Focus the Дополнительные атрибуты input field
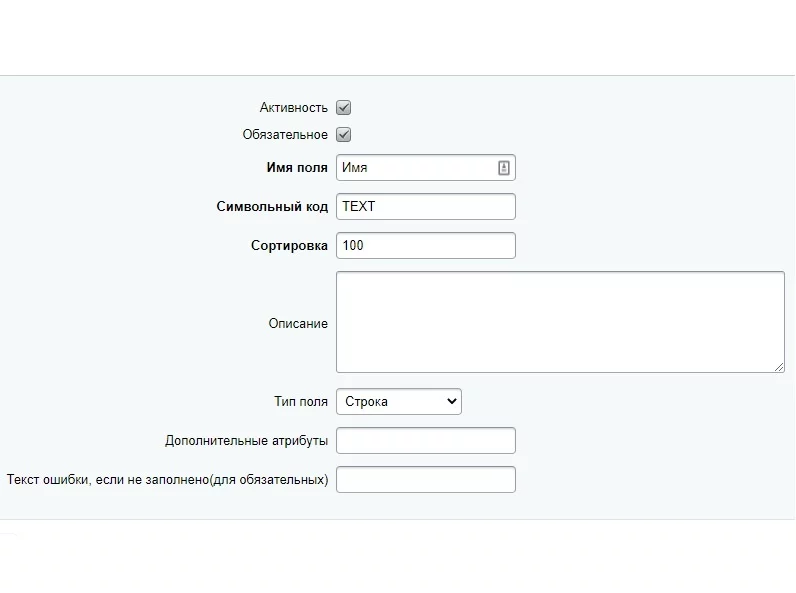The image size is (796, 593). click(425, 441)
